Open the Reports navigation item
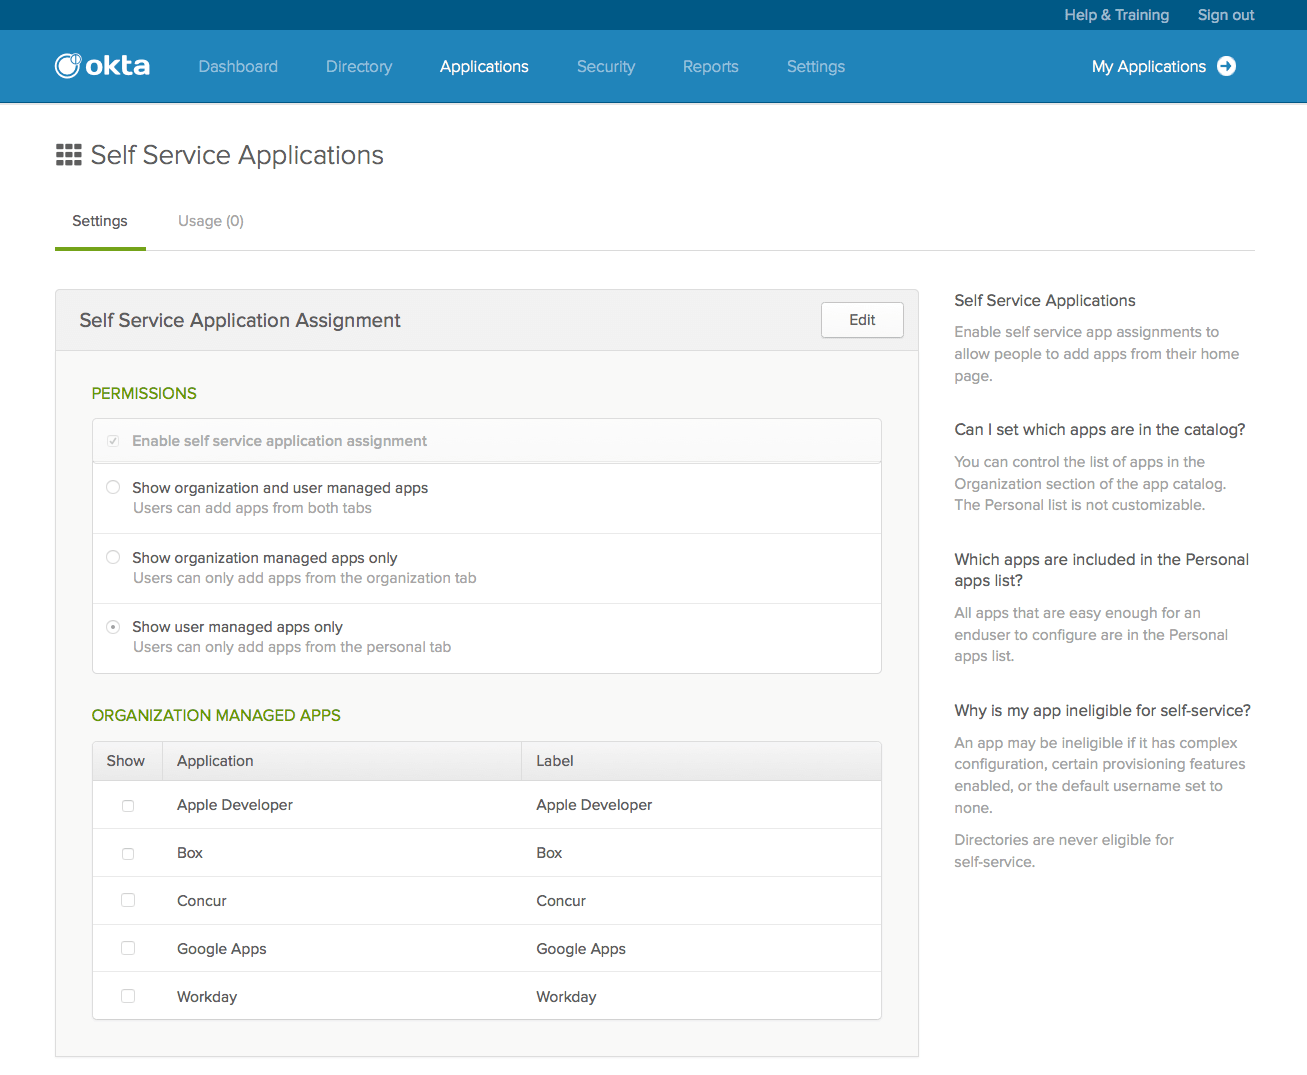Image resolution: width=1307 pixels, height=1075 pixels. point(710,67)
